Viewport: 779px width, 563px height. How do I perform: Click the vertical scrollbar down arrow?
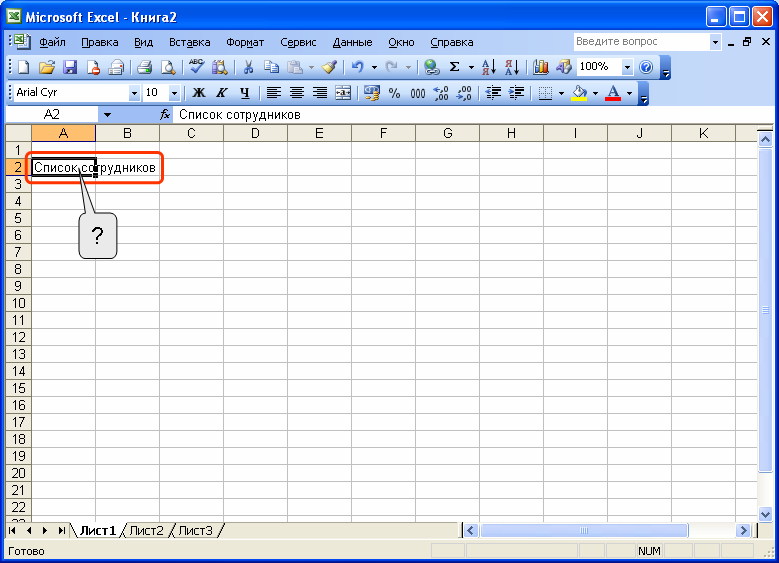tap(765, 515)
